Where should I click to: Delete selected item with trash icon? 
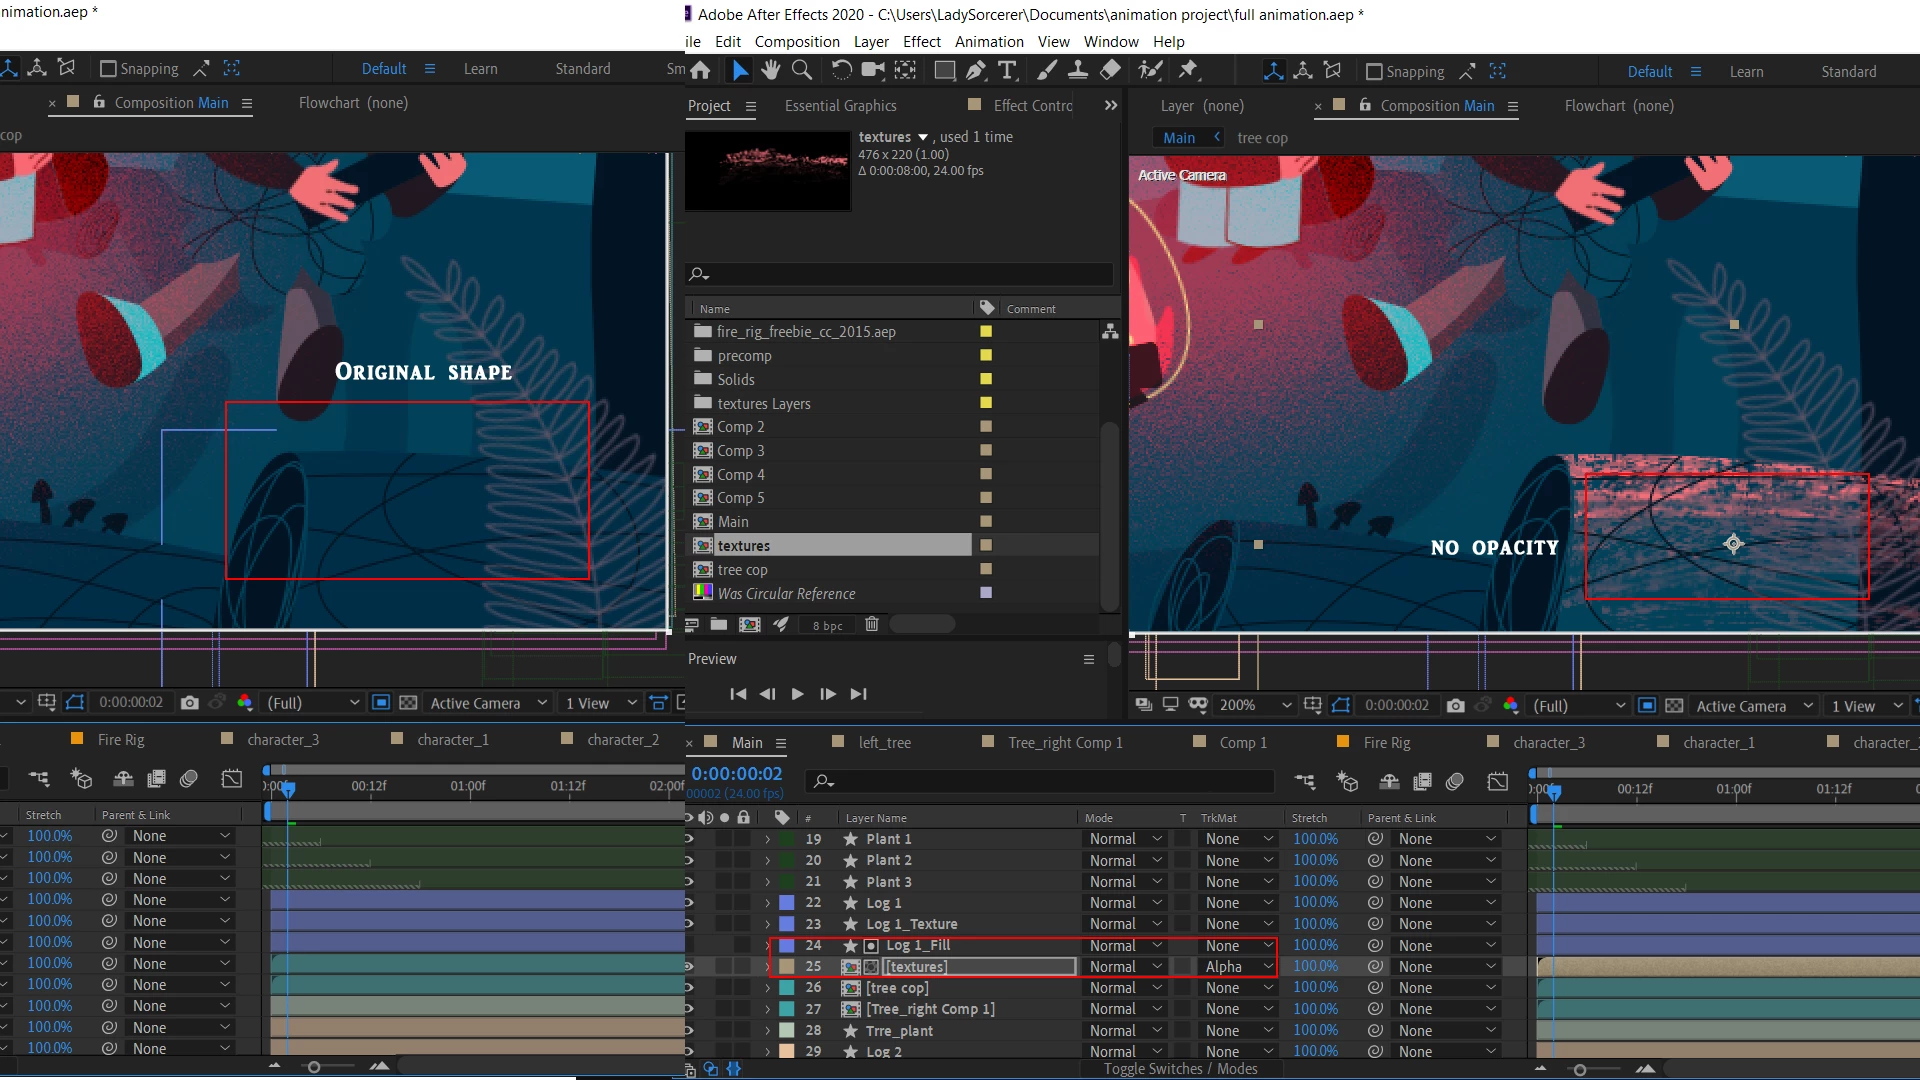coord(871,625)
